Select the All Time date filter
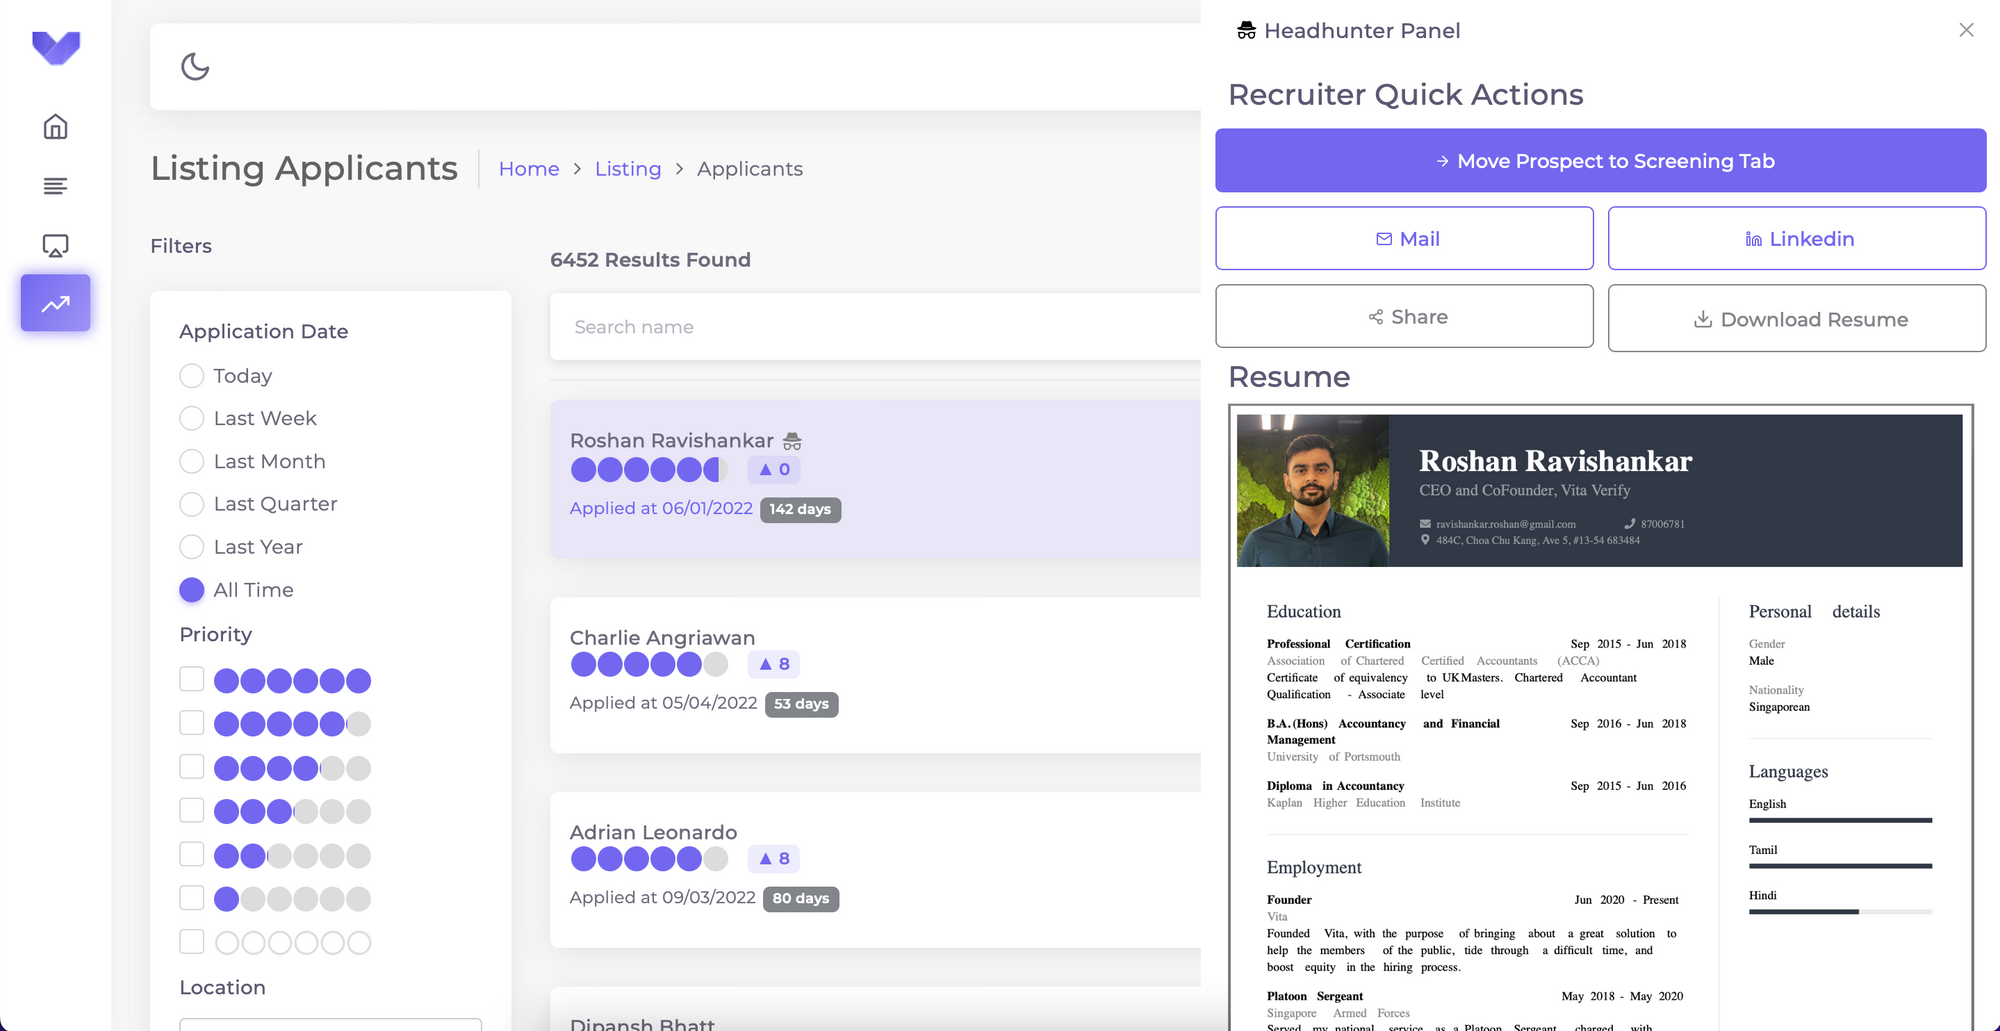This screenshot has width=2000, height=1031. point(192,590)
